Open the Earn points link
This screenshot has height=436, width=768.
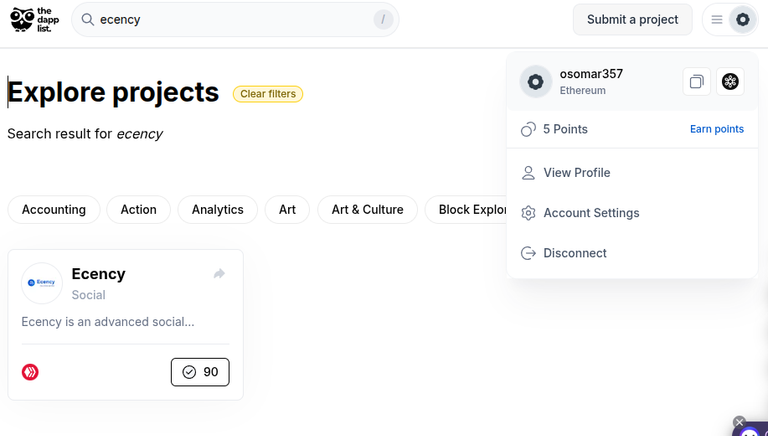(x=717, y=129)
